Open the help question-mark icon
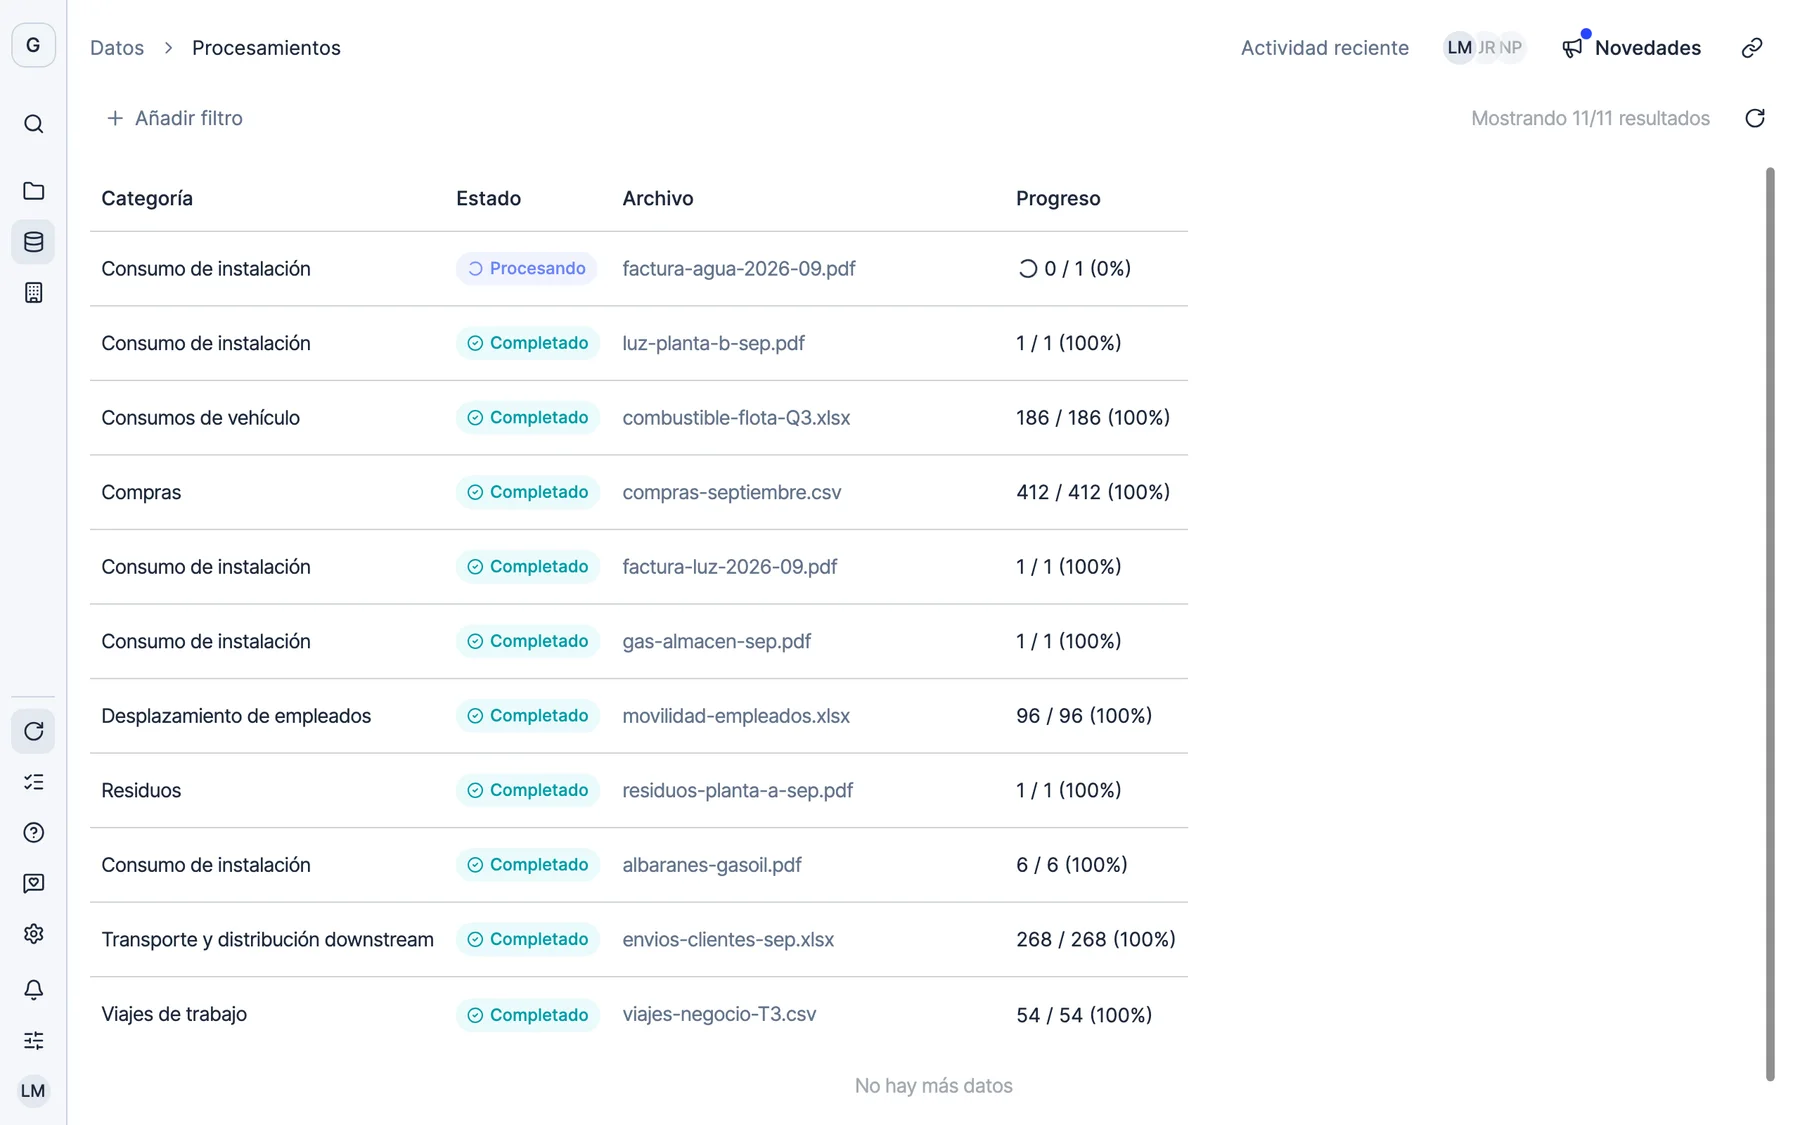The height and width of the screenshot is (1125, 1800). (x=33, y=833)
